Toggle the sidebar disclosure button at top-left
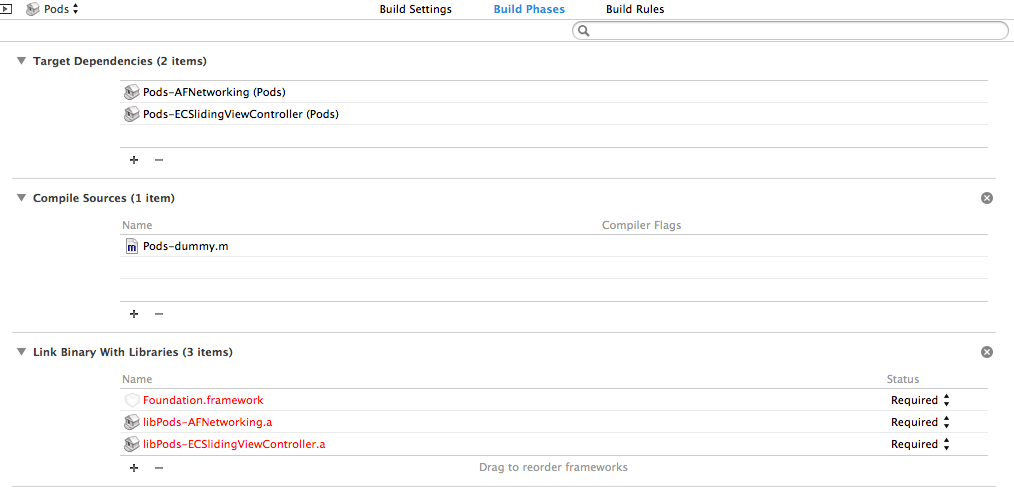Screen dimensions: 1014x489 (6, 9)
